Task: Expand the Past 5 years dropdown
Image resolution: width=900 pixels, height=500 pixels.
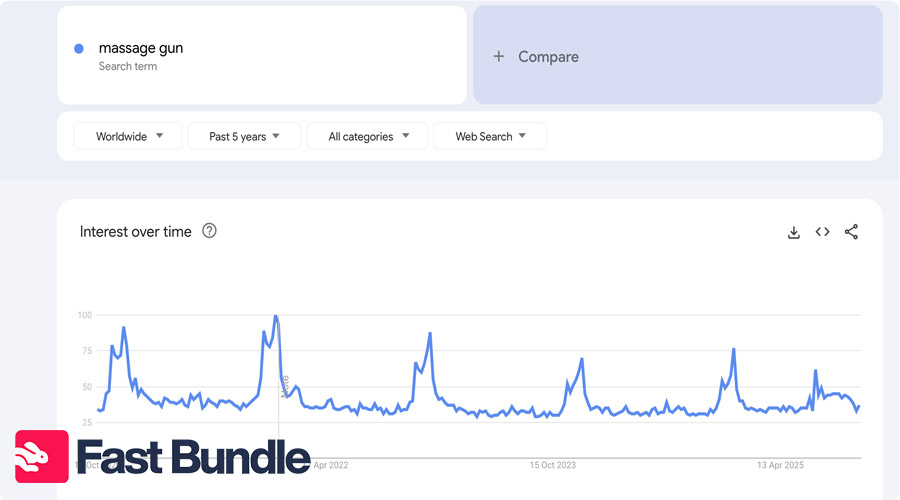Action: [x=244, y=136]
